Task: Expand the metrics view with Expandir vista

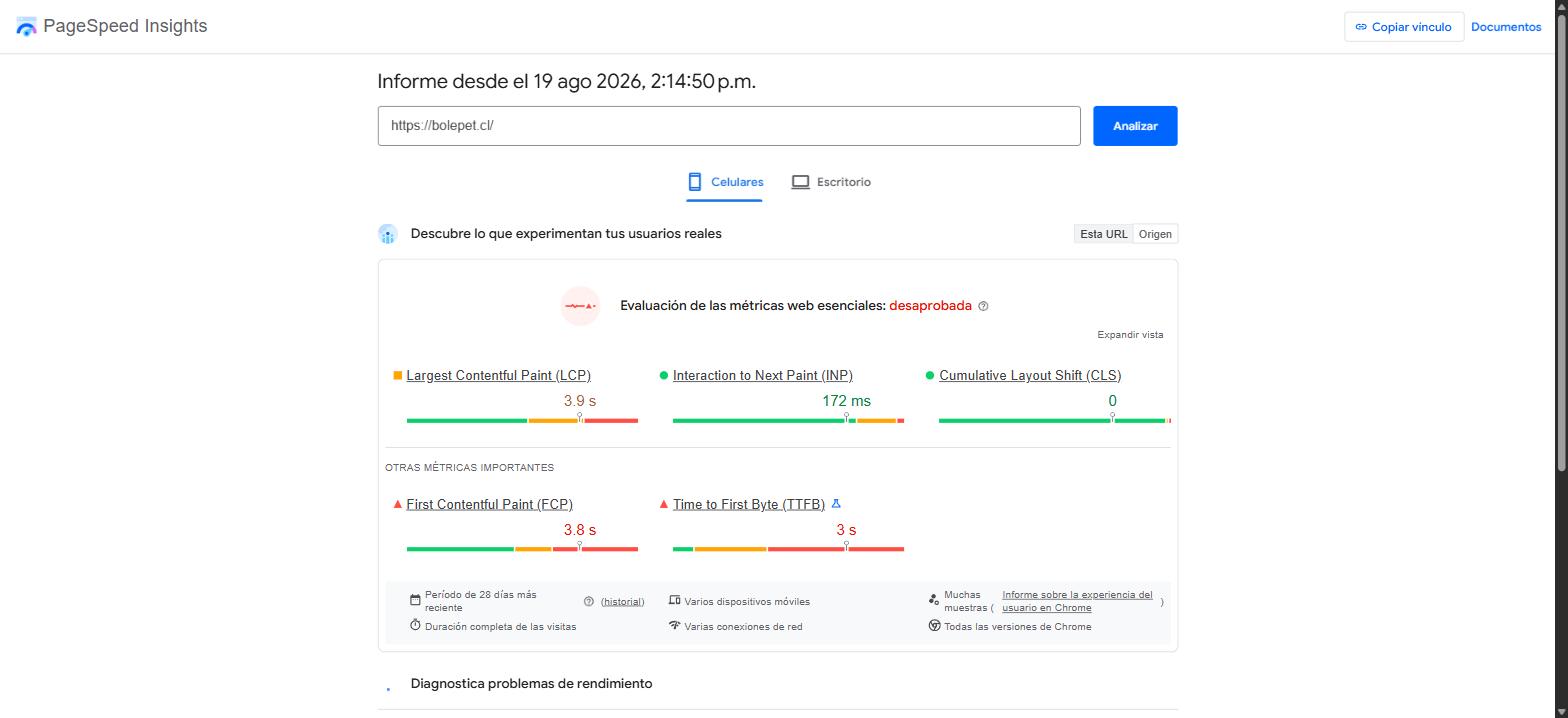Action: point(1130,335)
